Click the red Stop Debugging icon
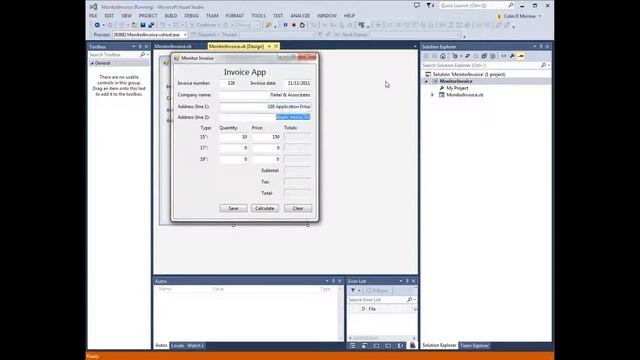 pos(293,25)
